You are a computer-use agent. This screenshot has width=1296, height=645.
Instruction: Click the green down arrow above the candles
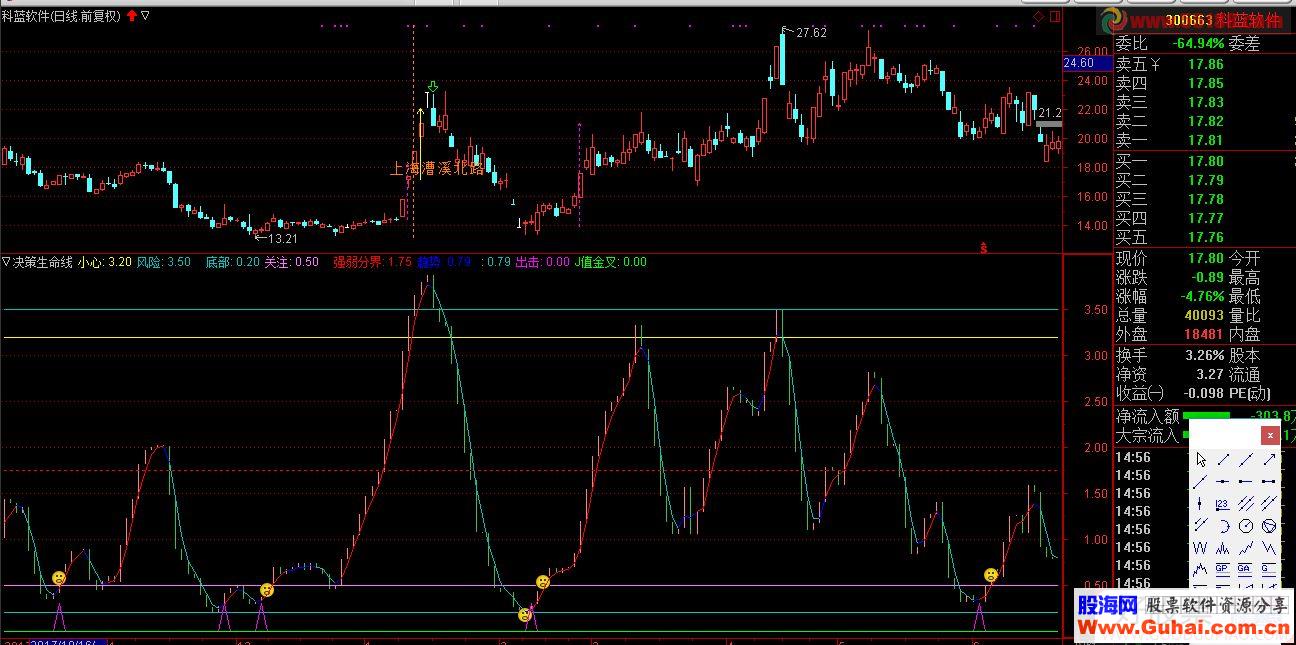[x=431, y=87]
